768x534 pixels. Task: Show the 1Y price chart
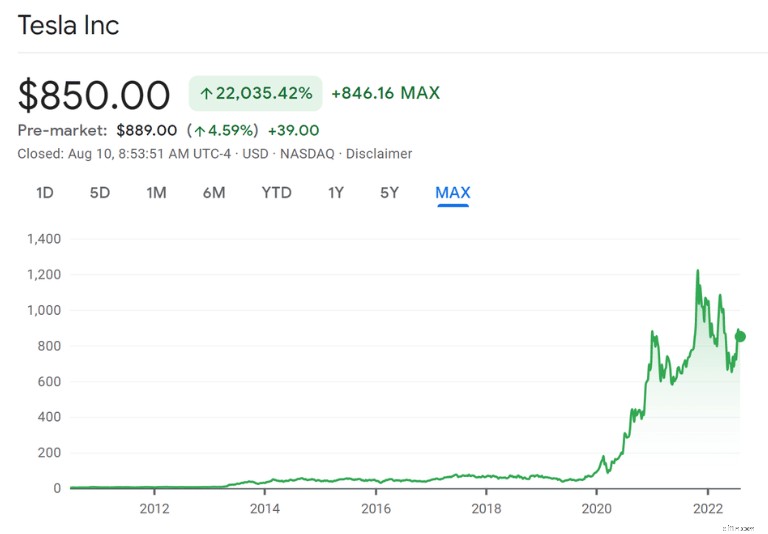pyautogui.click(x=336, y=193)
